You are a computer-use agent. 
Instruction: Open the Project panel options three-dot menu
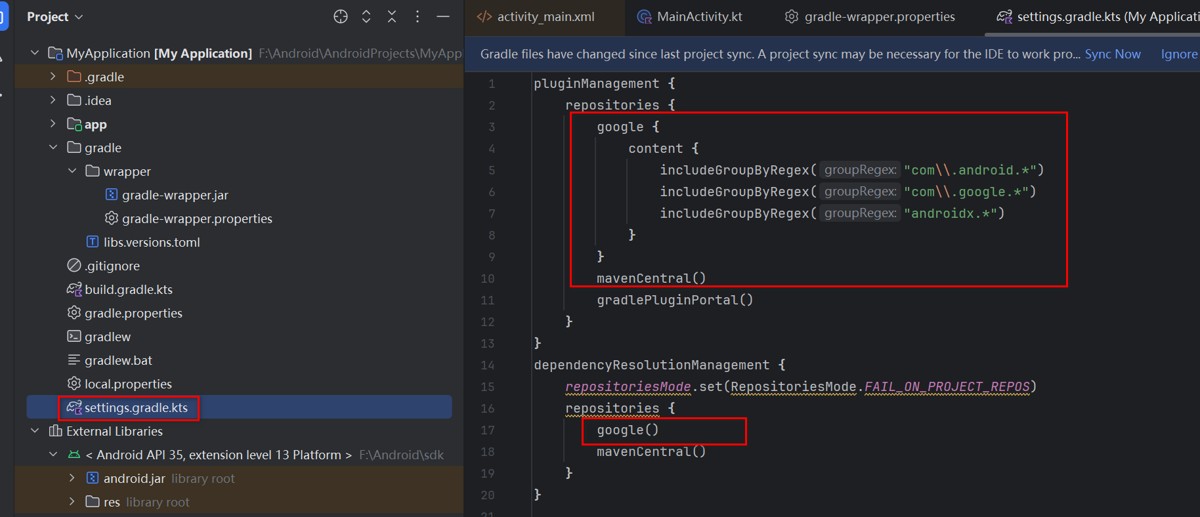[417, 17]
